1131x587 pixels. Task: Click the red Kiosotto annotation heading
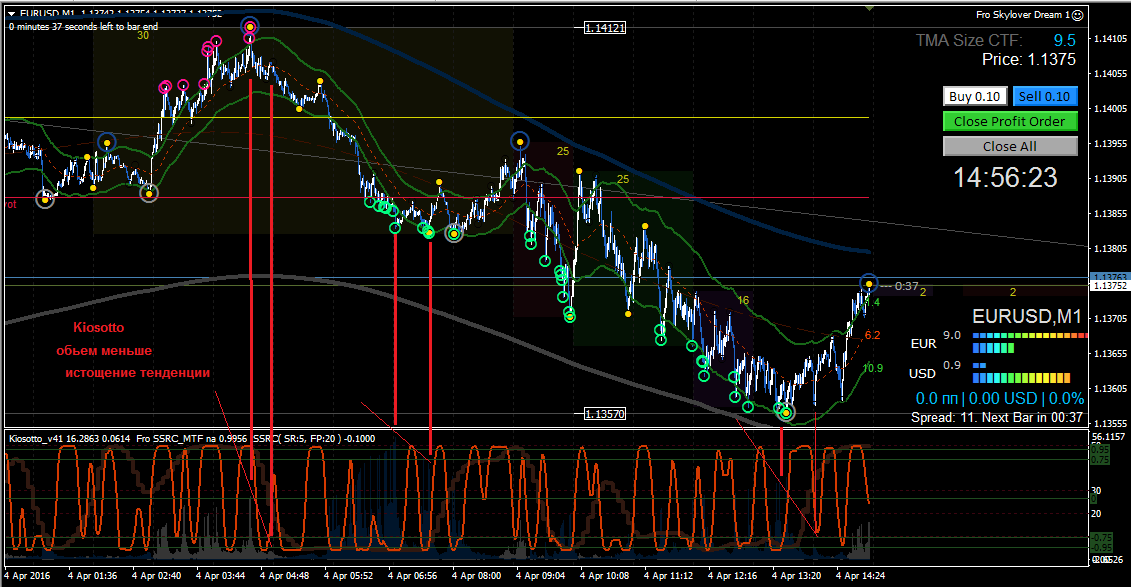click(x=99, y=327)
